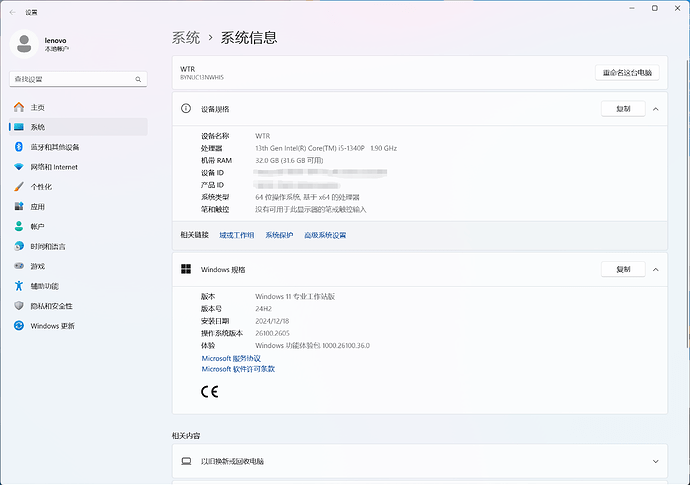This screenshot has height=485, width=690.
Task: Open the 高级系统设置 link
Action: (x=325, y=235)
